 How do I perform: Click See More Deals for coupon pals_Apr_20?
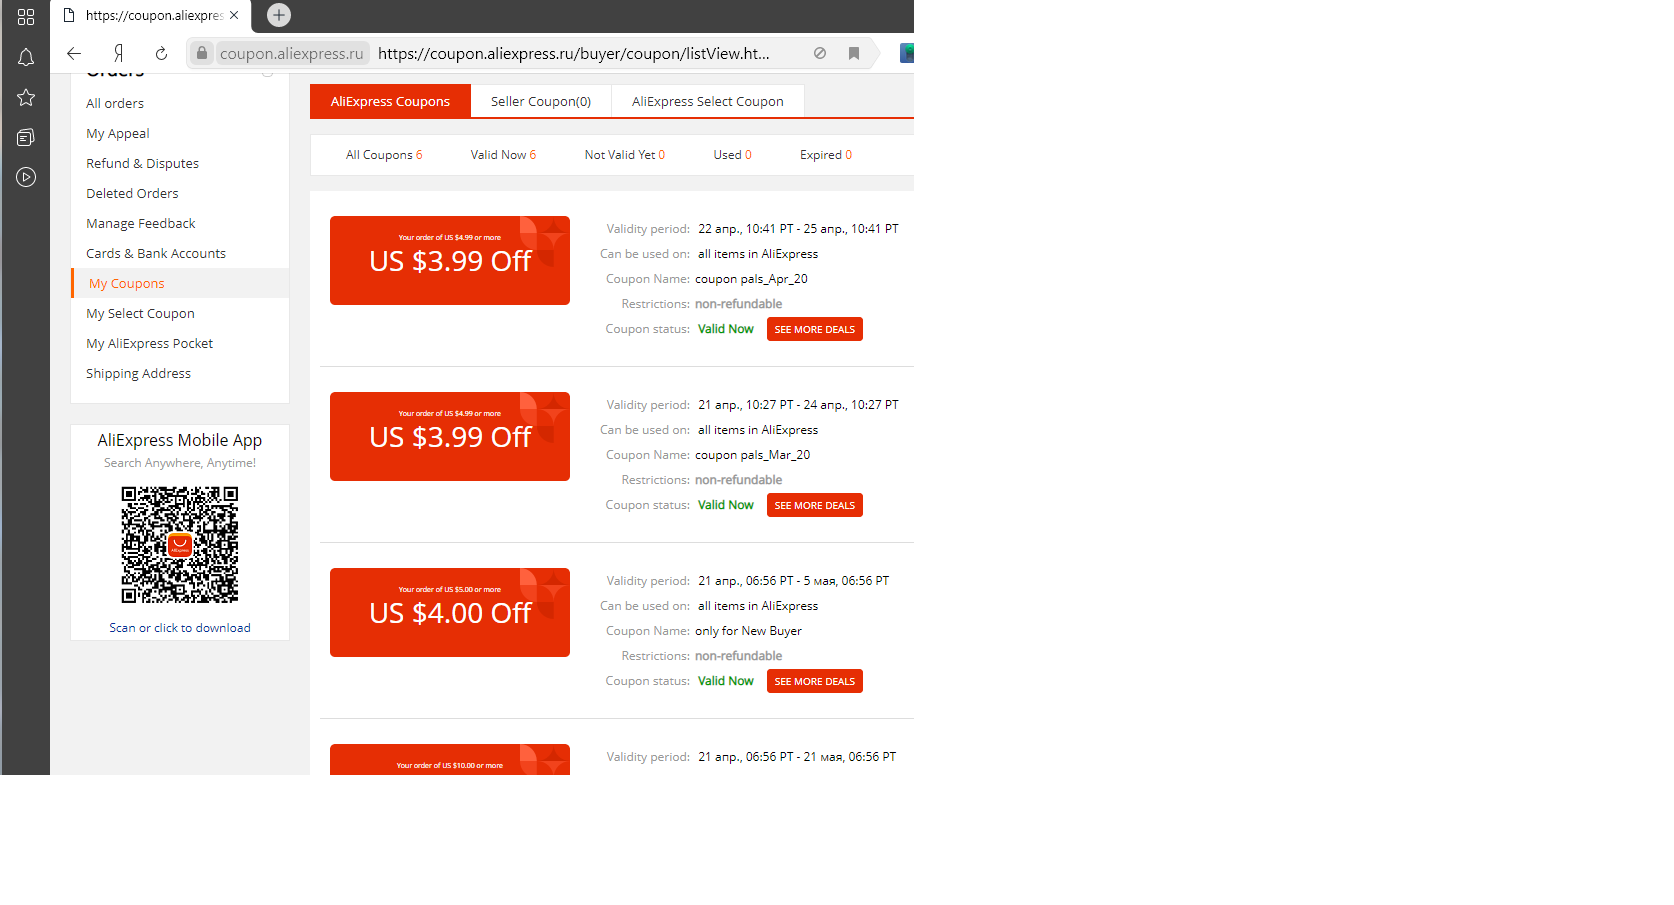[x=815, y=329]
